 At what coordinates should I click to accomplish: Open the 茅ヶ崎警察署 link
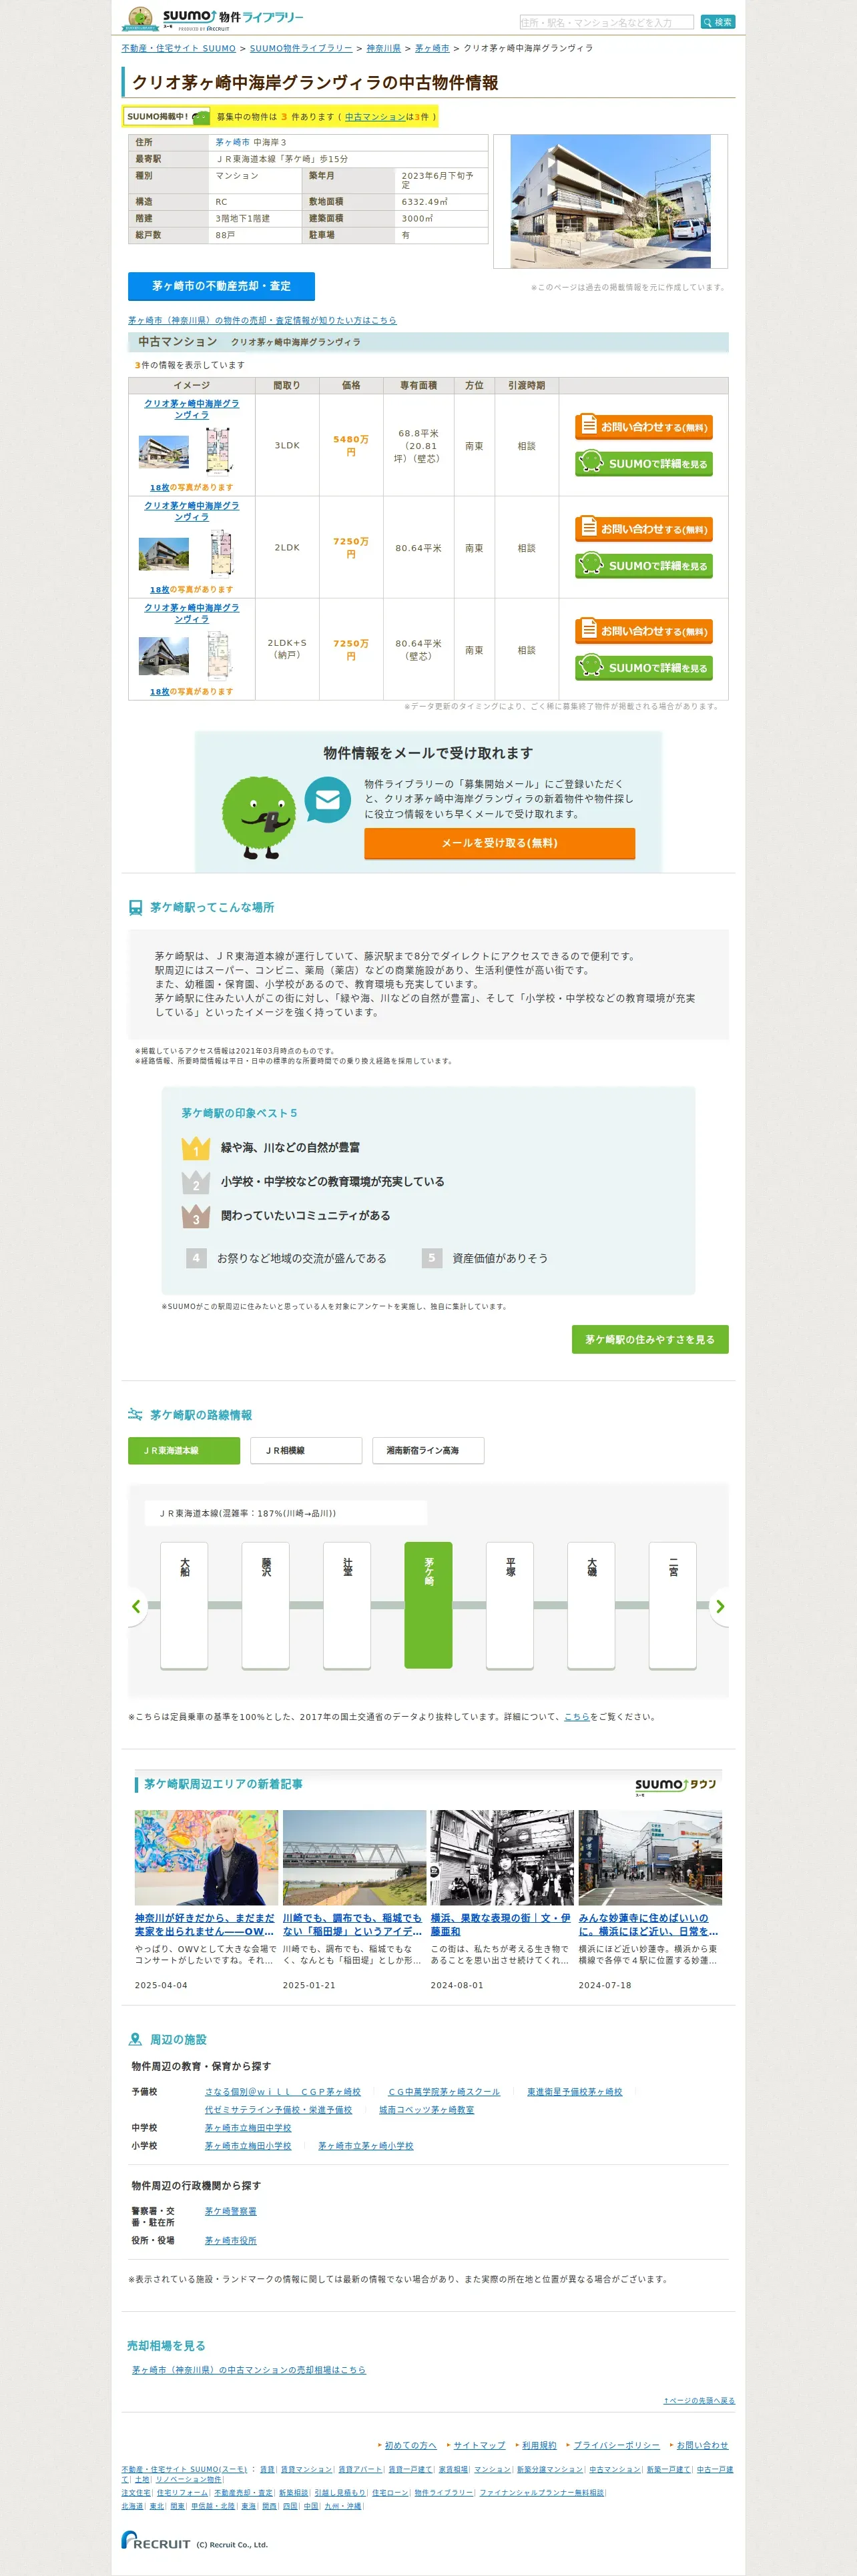(x=231, y=2211)
